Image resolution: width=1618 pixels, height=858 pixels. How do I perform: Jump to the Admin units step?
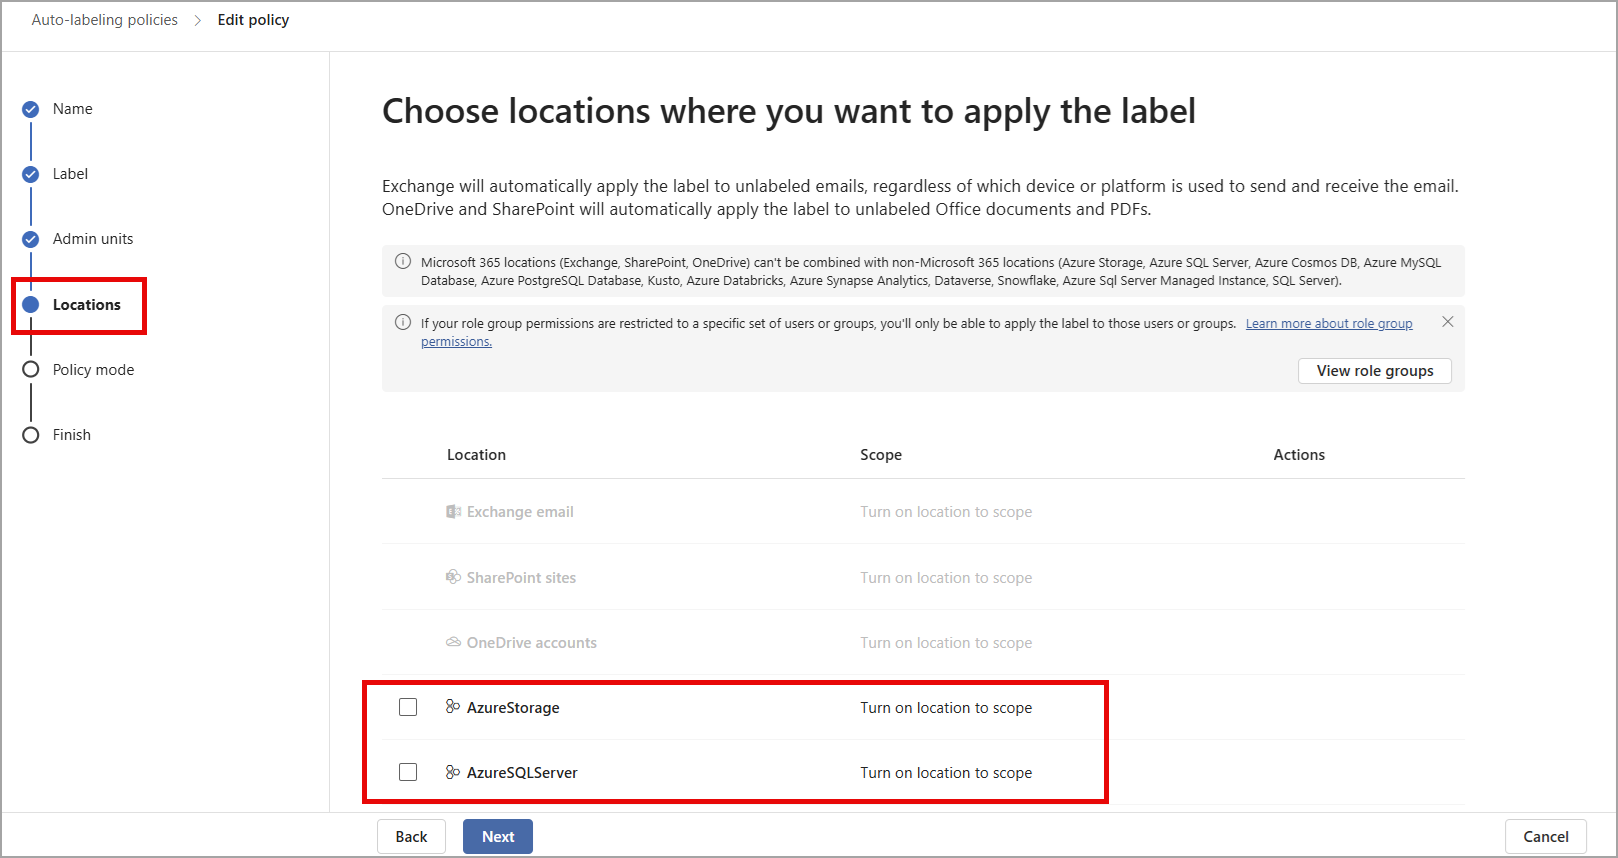(x=92, y=239)
